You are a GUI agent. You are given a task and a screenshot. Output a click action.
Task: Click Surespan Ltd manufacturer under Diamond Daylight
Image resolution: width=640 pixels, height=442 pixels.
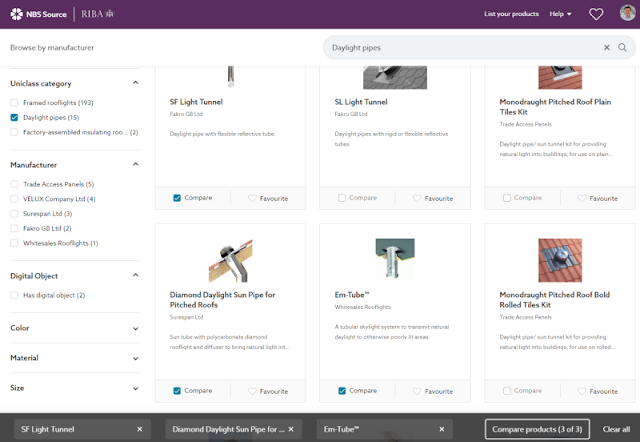tap(186, 317)
